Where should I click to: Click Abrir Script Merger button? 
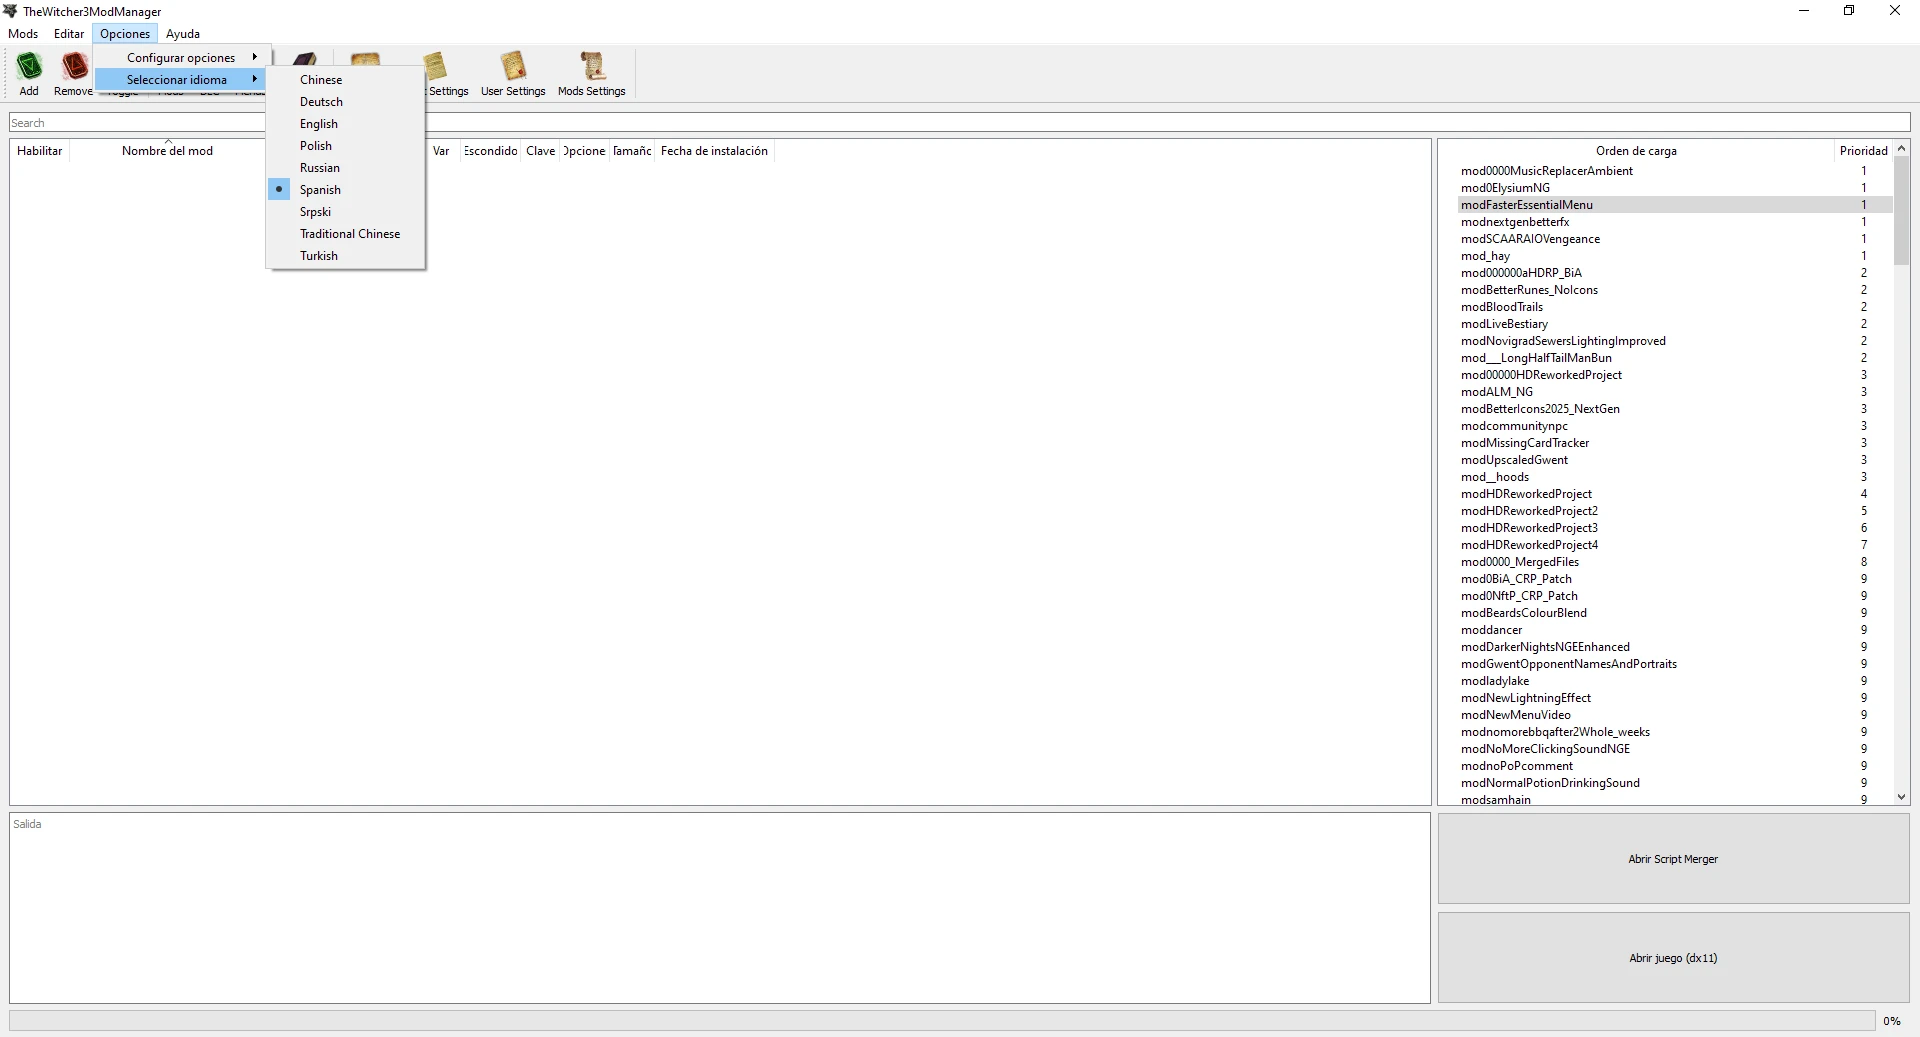click(1673, 859)
